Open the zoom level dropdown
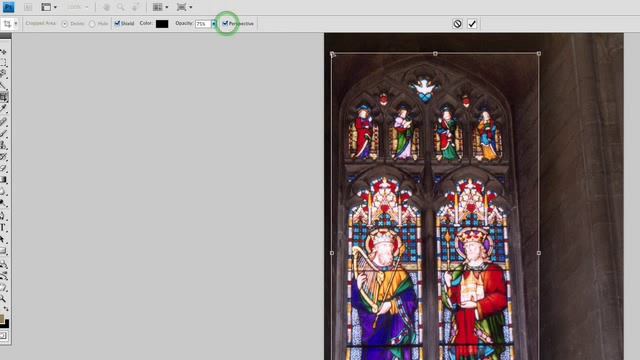The width and height of the screenshot is (640, 360). [78, 7]
